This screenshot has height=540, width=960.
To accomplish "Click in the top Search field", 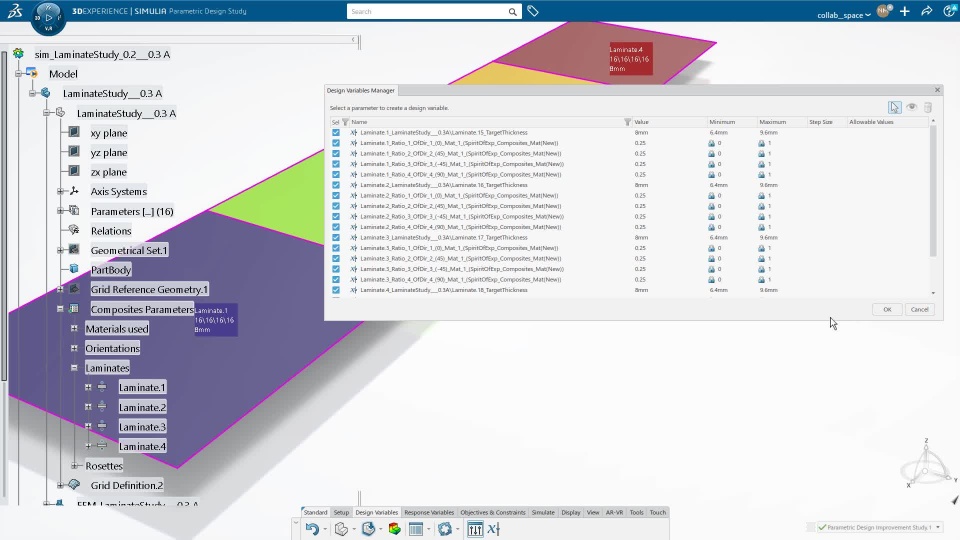I will click(x=428, y=12).
